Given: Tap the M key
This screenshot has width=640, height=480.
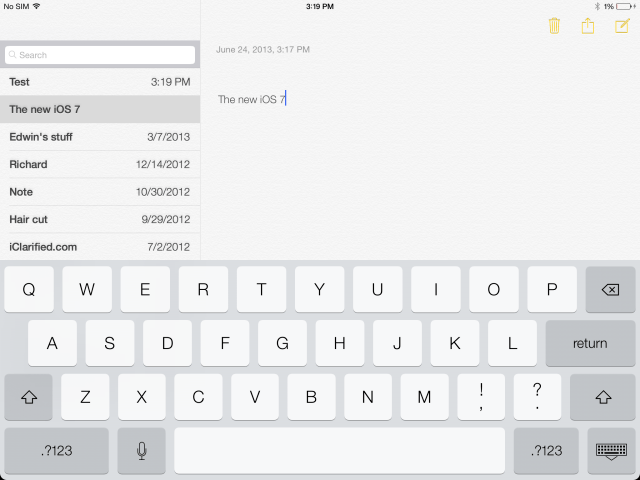Looking at the screenshot, I should pyautogui.click(x=424, y=397).
